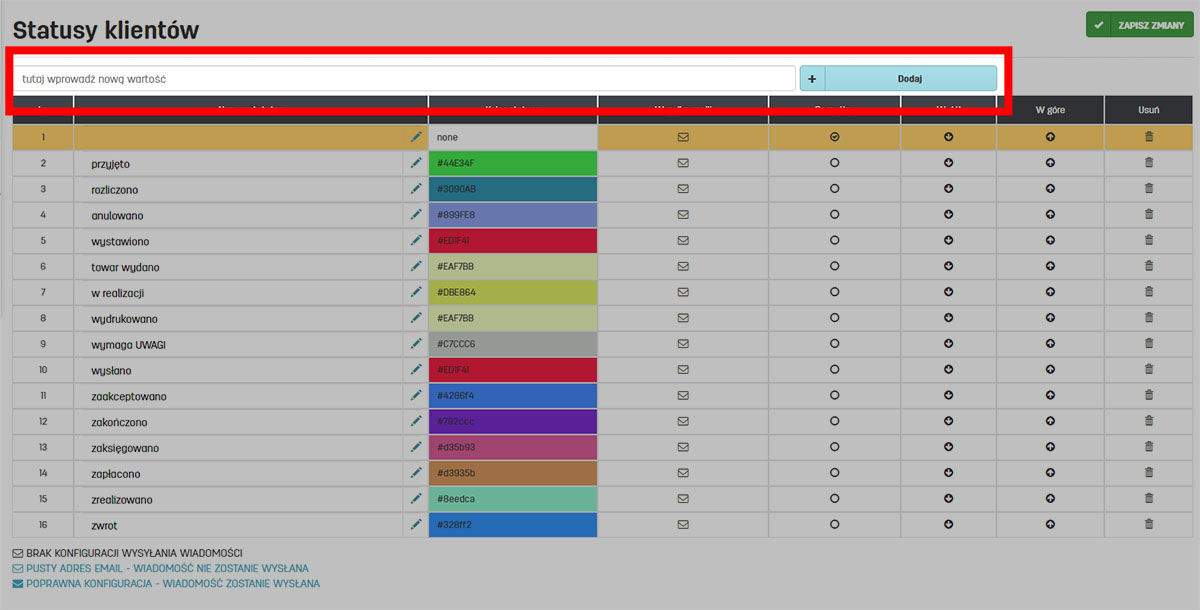Move wysłano status up

[x=1050, y=369]
